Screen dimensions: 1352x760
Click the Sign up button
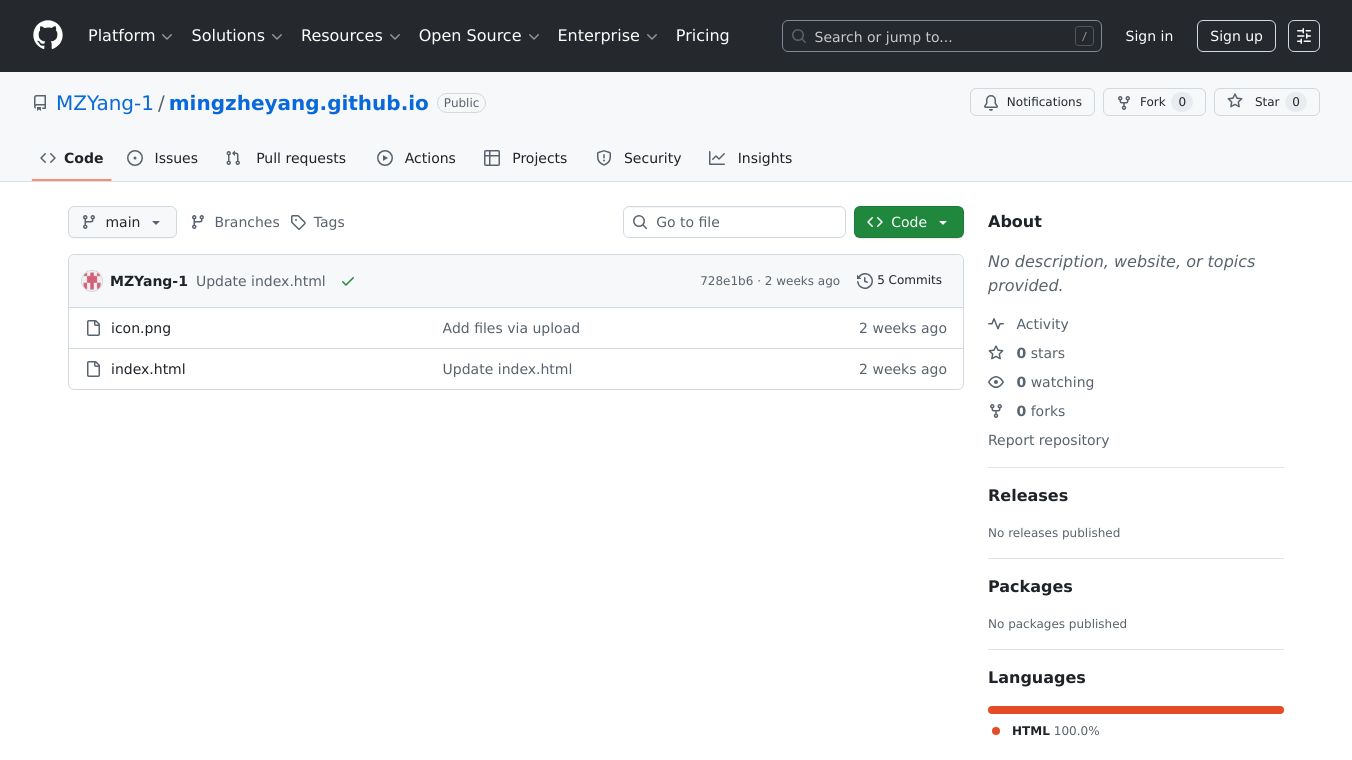coord(1236,36)
